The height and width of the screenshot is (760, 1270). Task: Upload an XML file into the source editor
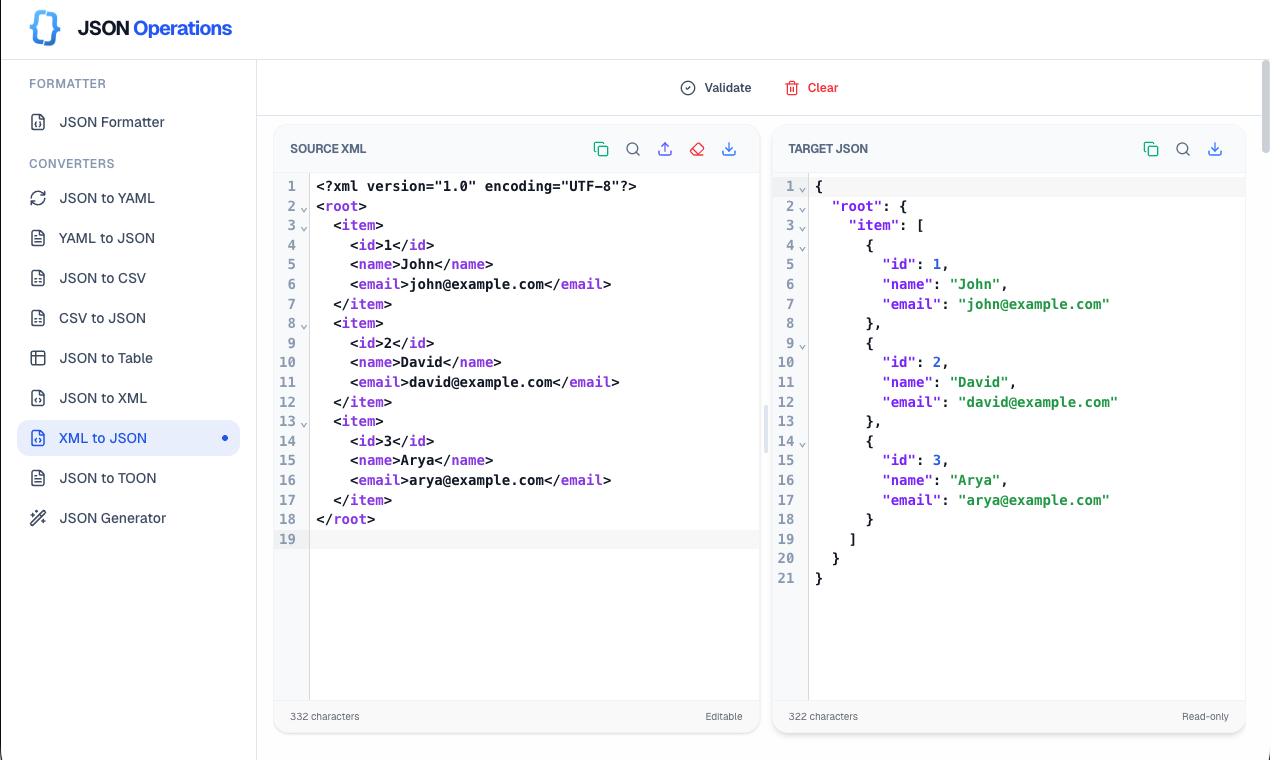pyautogui.click(x=665, y=148)
